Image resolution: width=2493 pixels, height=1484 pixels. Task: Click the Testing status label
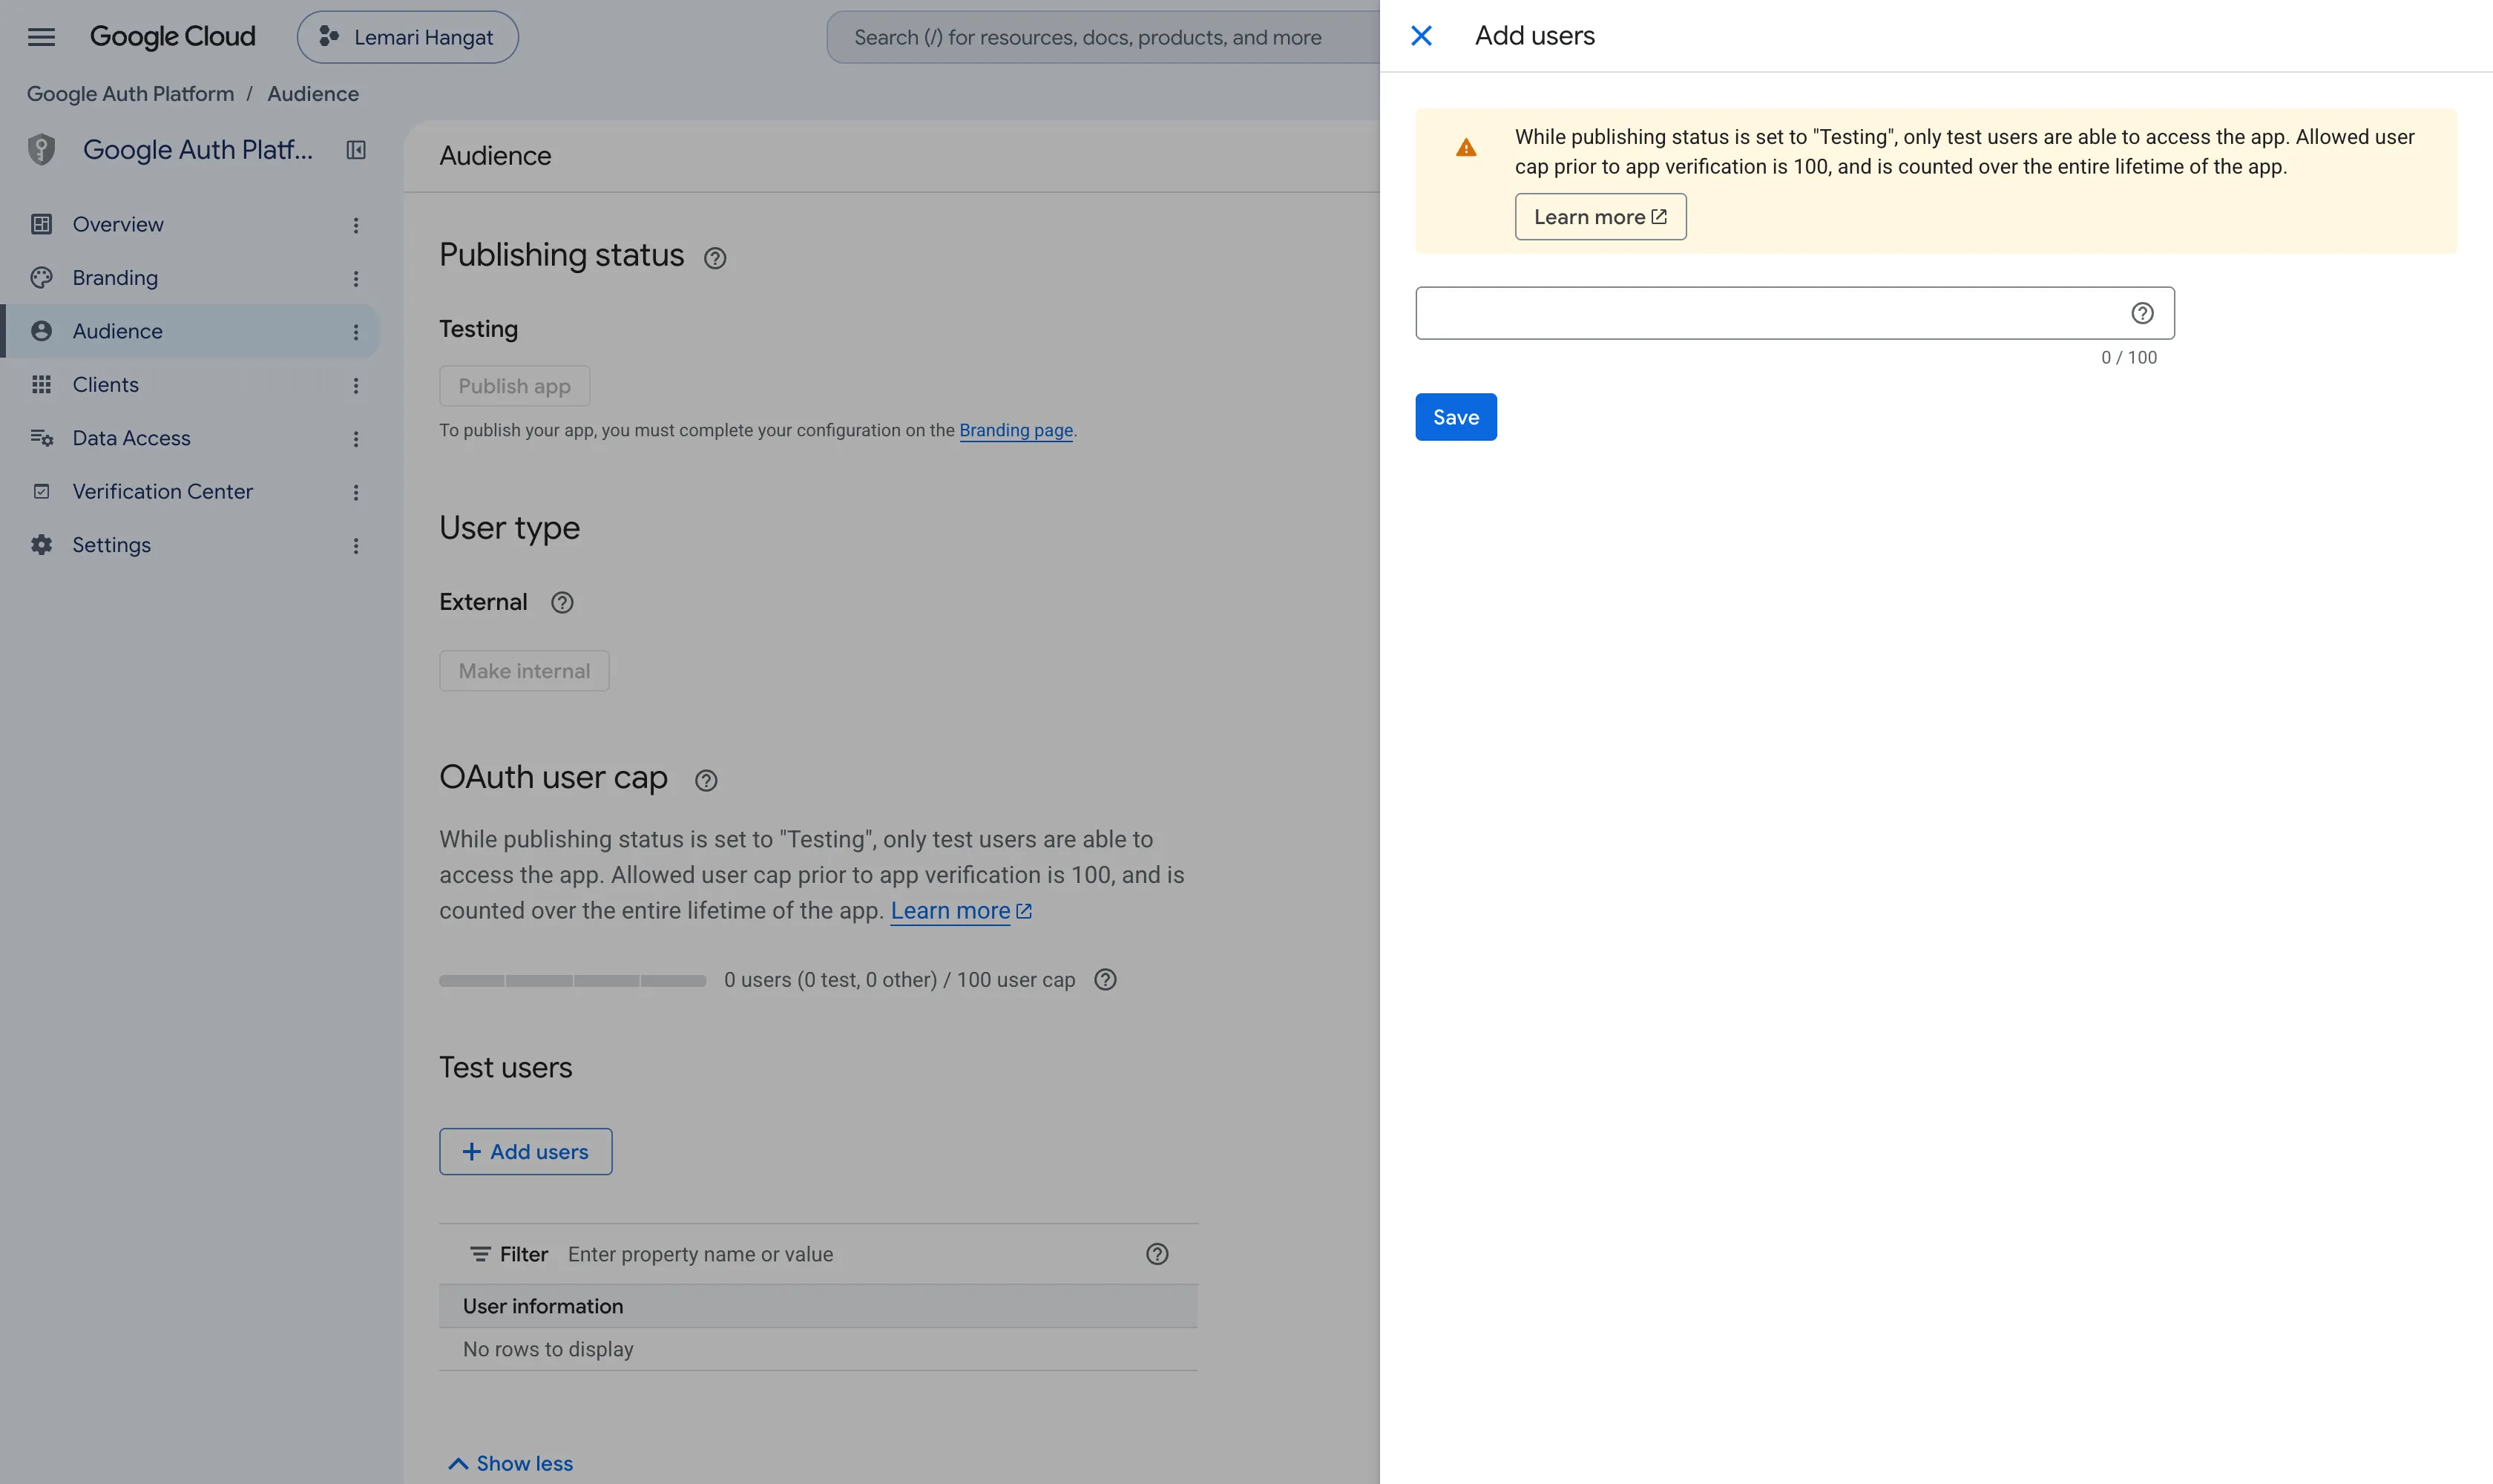[x=479, y=329]
